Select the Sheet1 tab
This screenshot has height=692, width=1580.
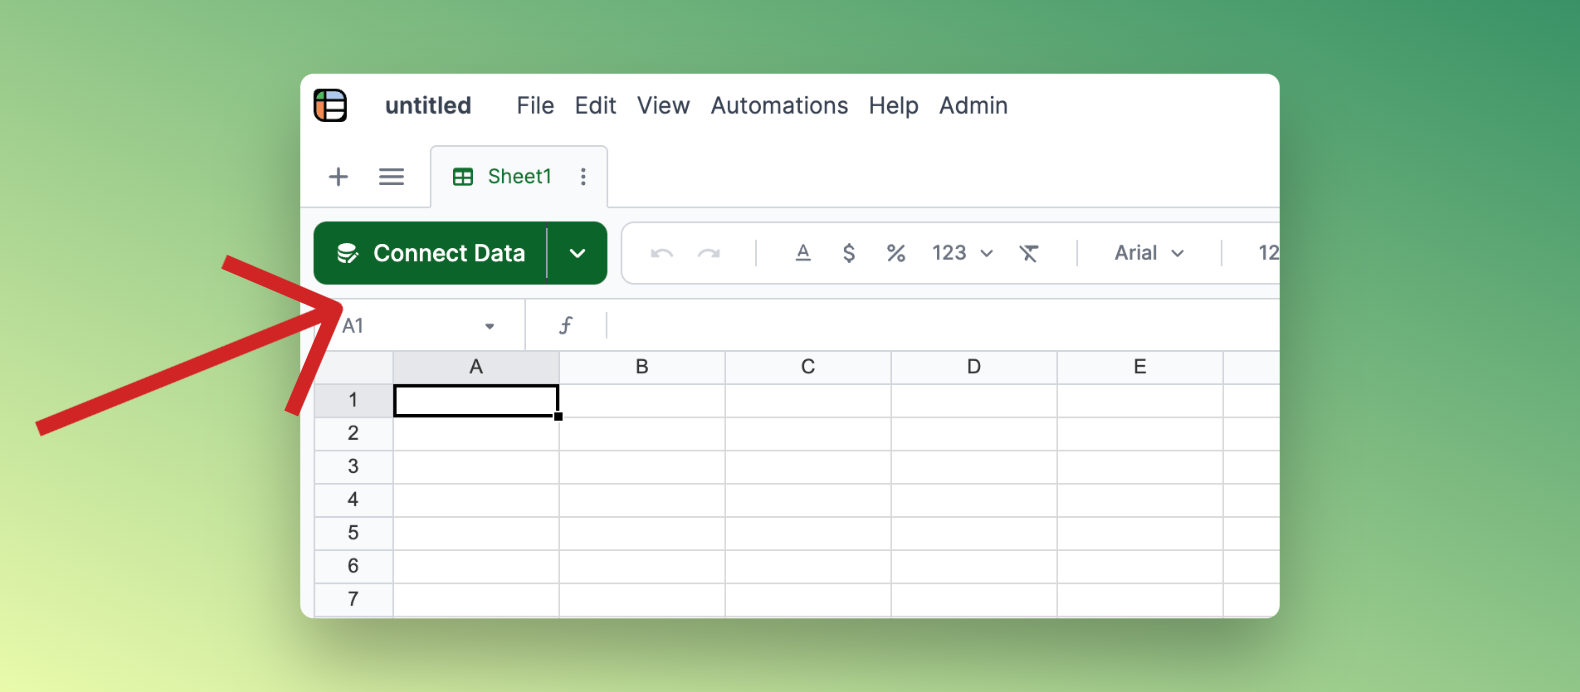click(519, 177)
